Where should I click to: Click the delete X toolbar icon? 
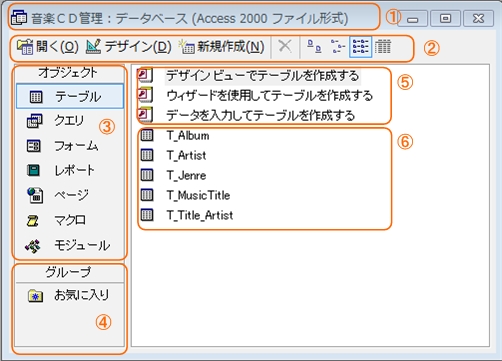tap(285, 46)
